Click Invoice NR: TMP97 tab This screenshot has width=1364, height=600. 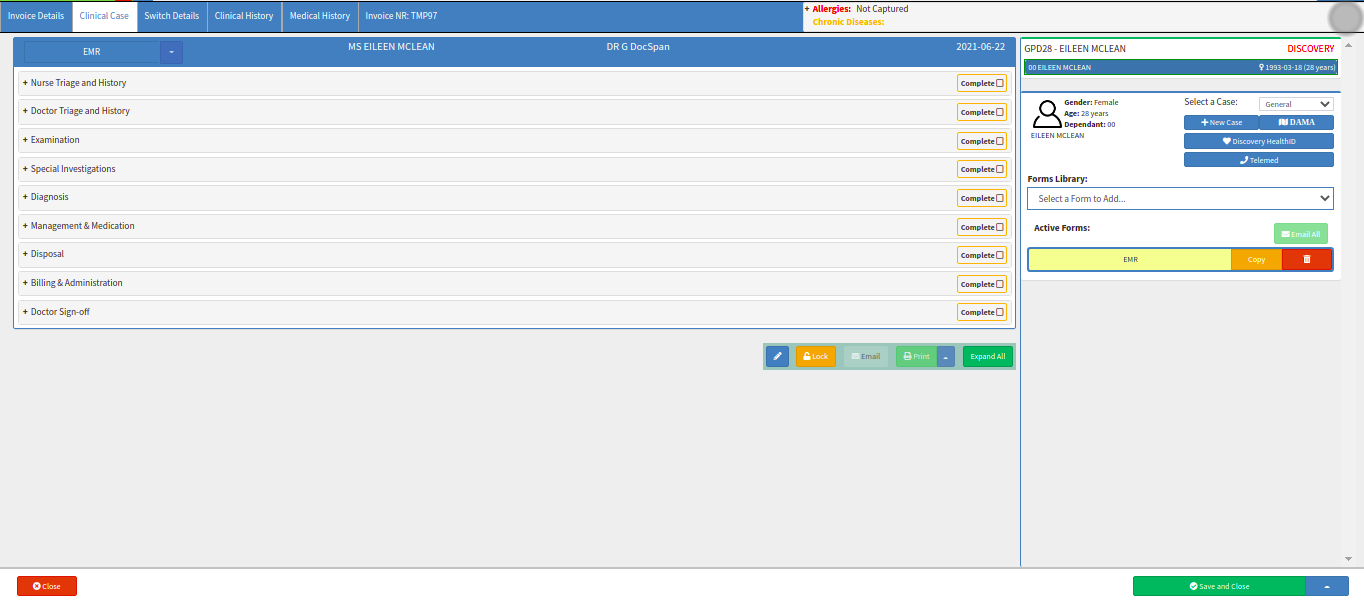(401, 16)
